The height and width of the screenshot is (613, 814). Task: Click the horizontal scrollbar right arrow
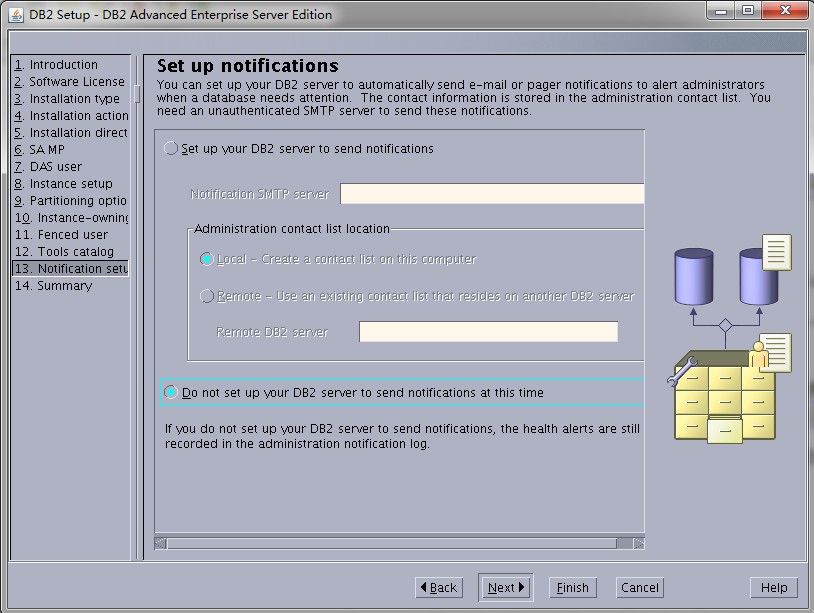tap(639, 543)
